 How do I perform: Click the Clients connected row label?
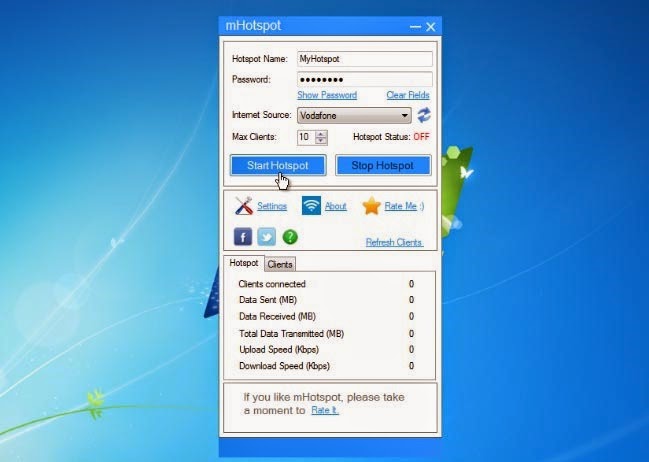[272, 284]
